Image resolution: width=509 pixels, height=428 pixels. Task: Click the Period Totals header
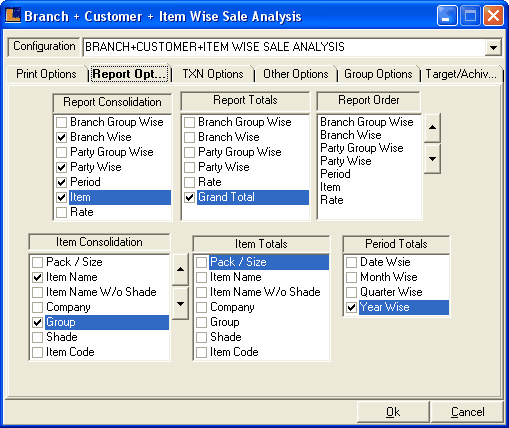396,244
